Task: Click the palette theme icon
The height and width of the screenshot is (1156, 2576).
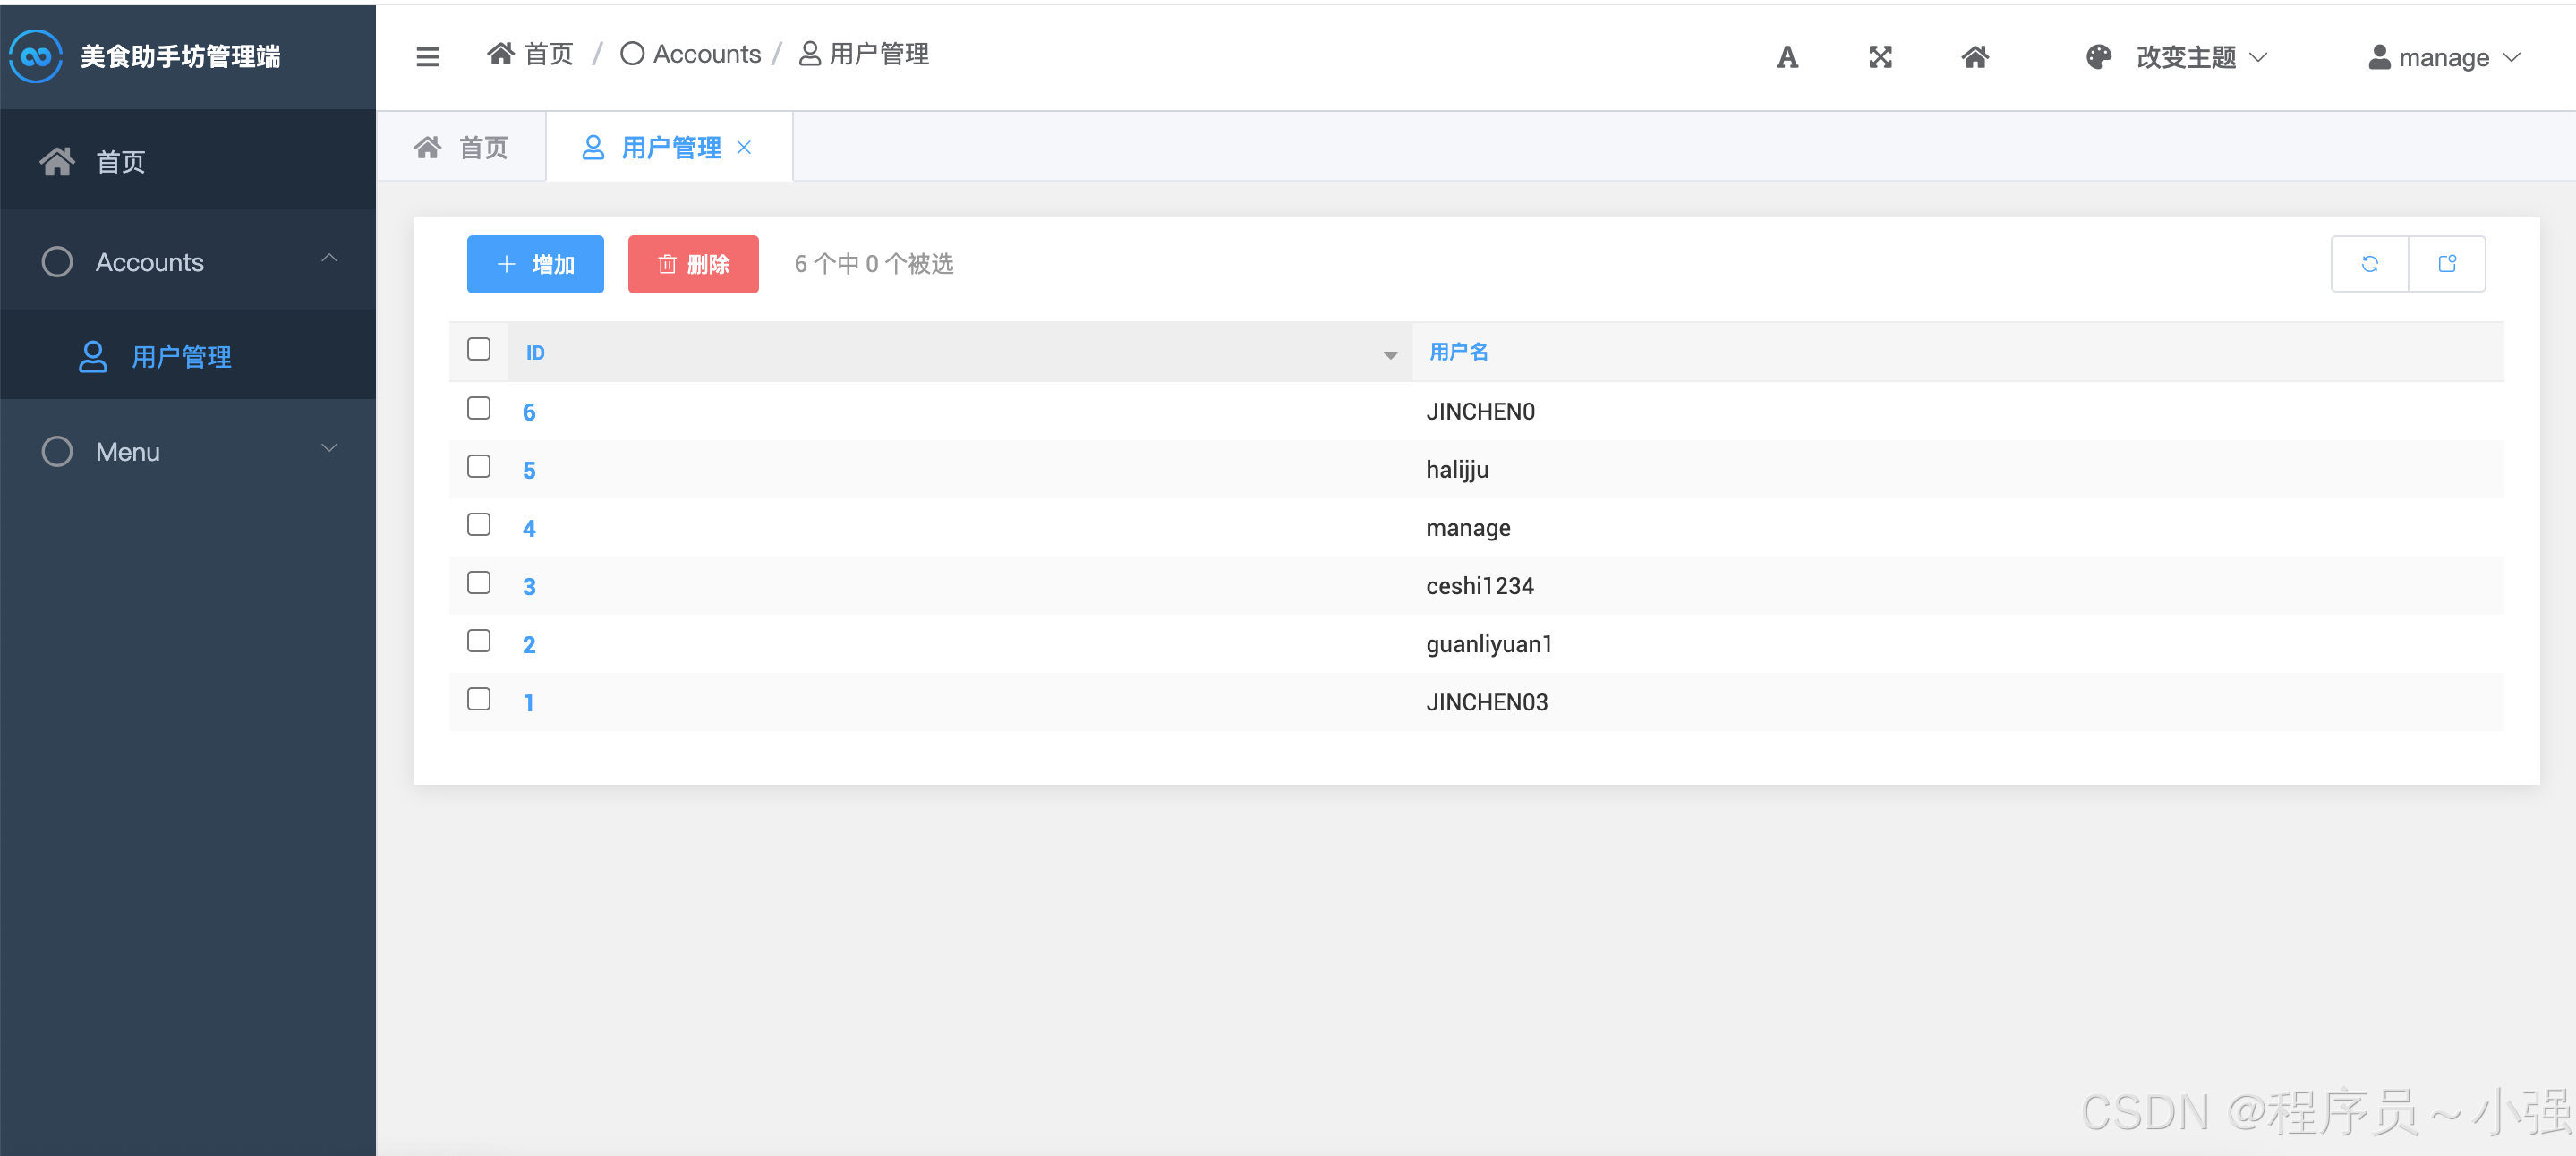Action: pos(2098,57)
